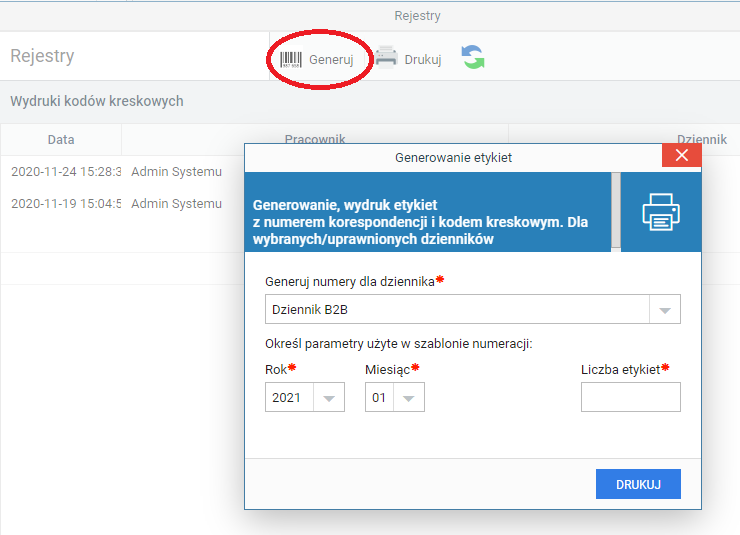Click the Pracownik column header
The image size is (740, 535).
[x=315, y=140]
